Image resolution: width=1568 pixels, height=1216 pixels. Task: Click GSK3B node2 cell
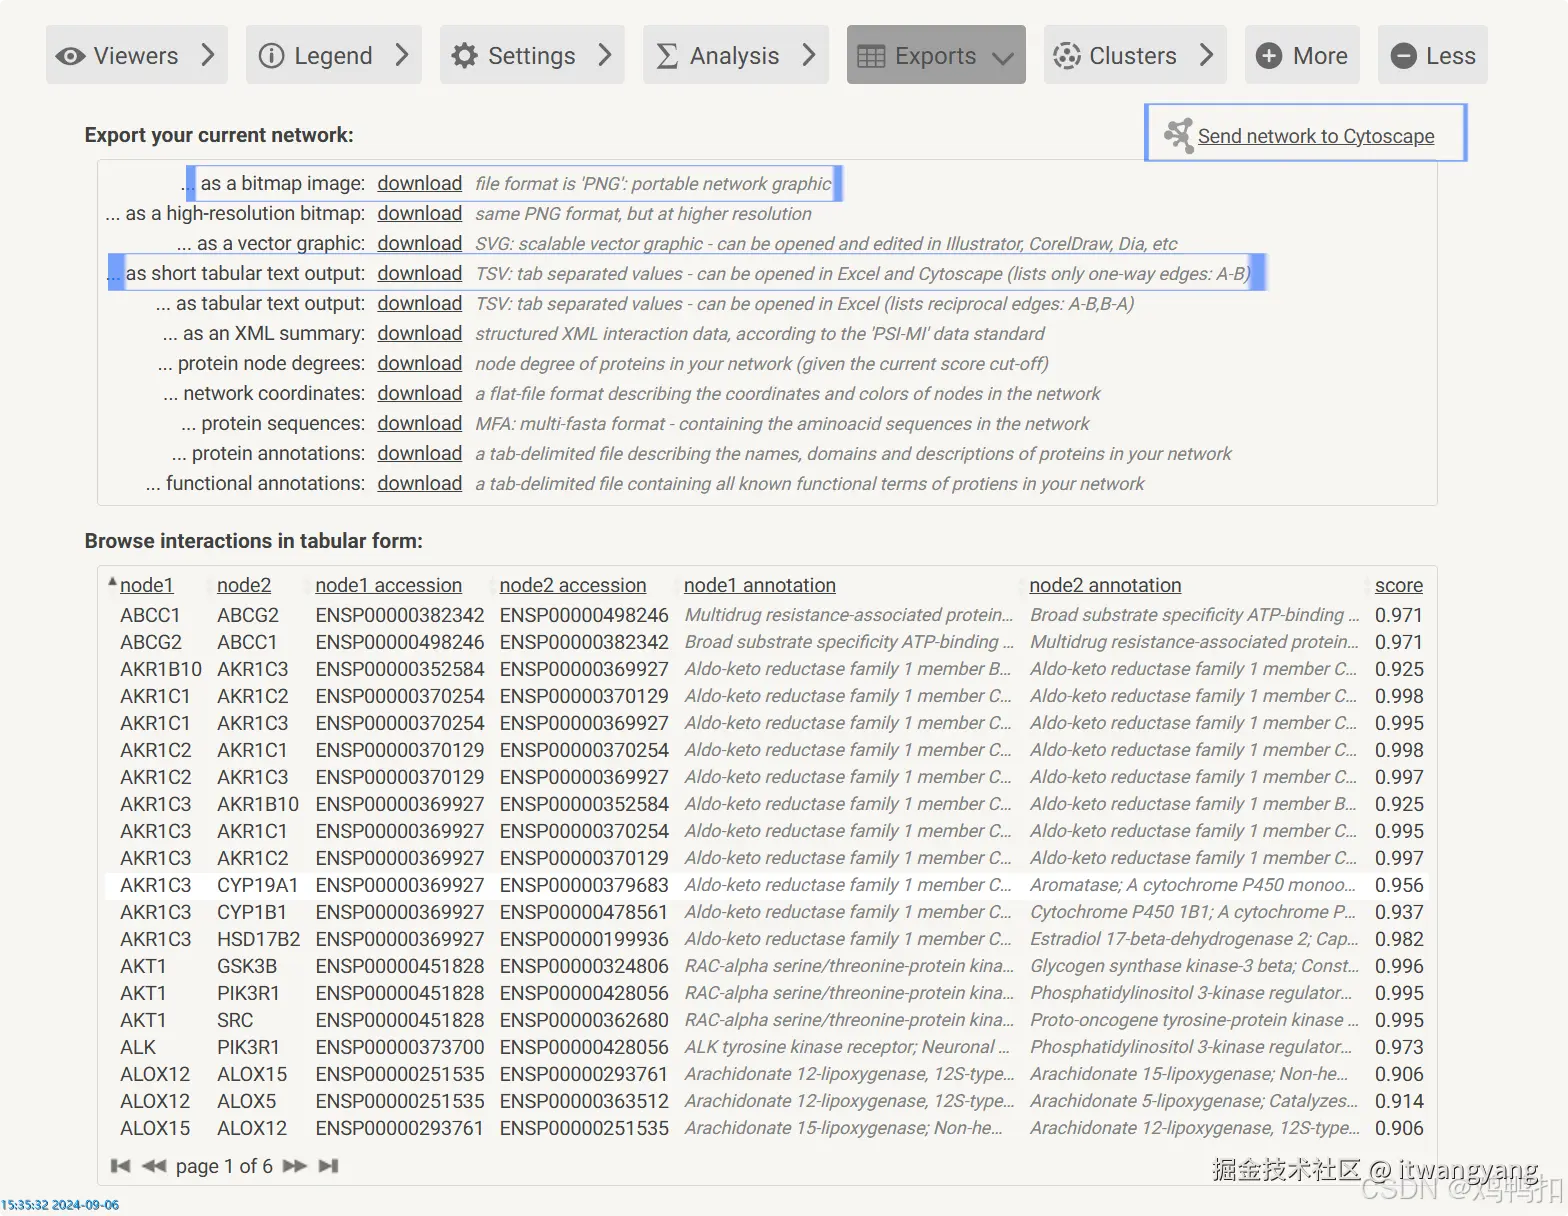(247, 966)
